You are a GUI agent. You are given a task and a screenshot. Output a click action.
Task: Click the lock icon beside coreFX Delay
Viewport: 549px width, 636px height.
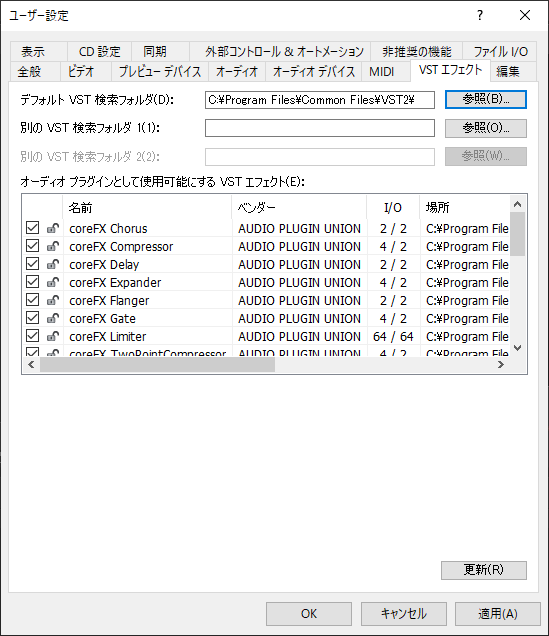(53, 264)
